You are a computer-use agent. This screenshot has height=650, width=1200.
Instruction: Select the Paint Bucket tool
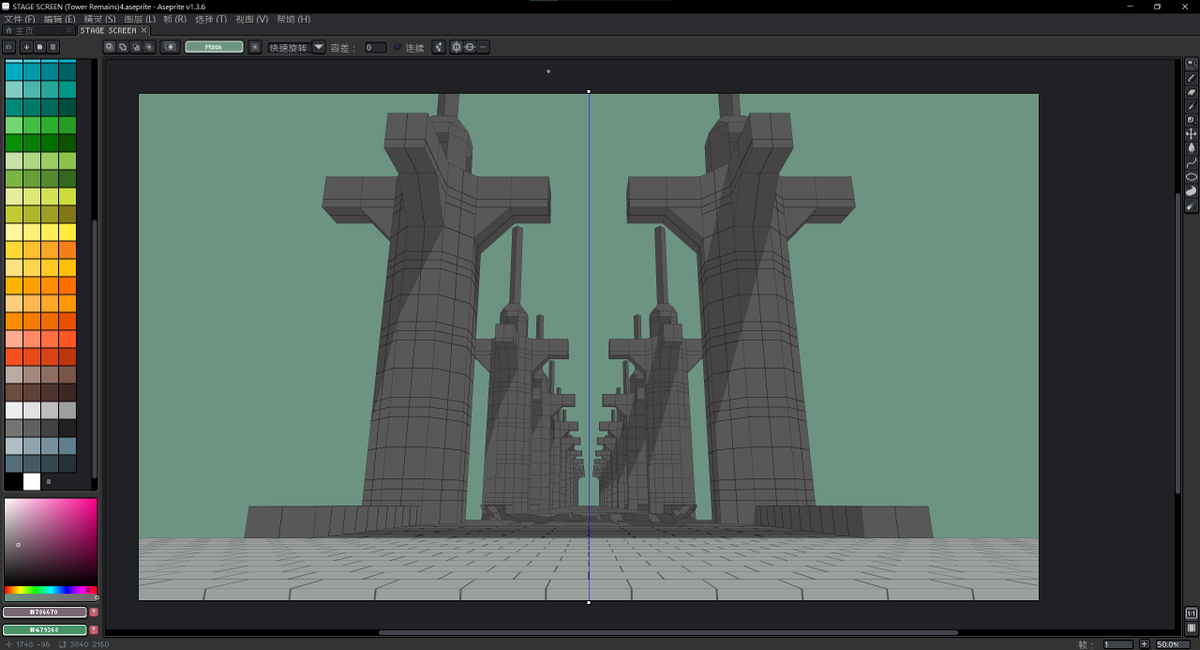point(1191,148)
